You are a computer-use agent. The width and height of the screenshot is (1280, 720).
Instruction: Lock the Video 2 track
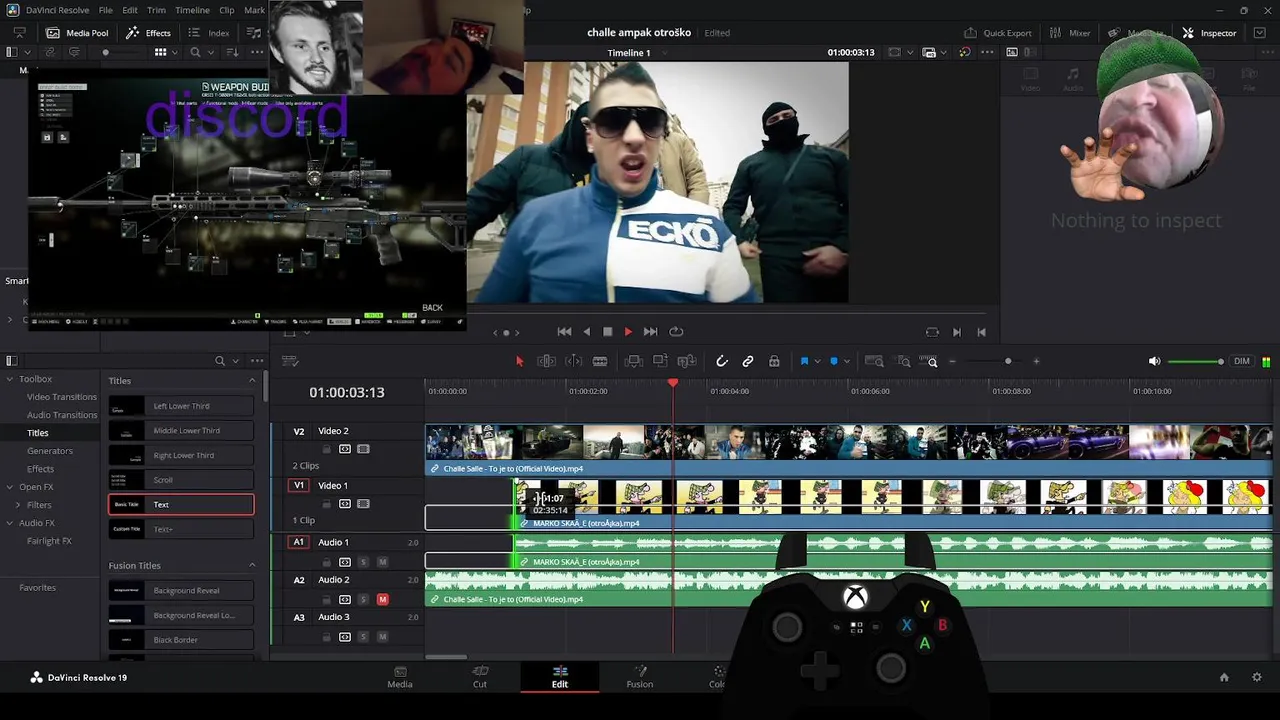click(x=327, y=449)
